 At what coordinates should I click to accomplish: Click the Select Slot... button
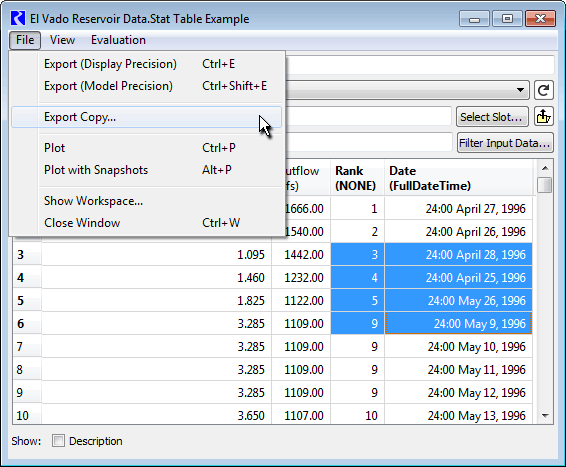click(492, 117)
